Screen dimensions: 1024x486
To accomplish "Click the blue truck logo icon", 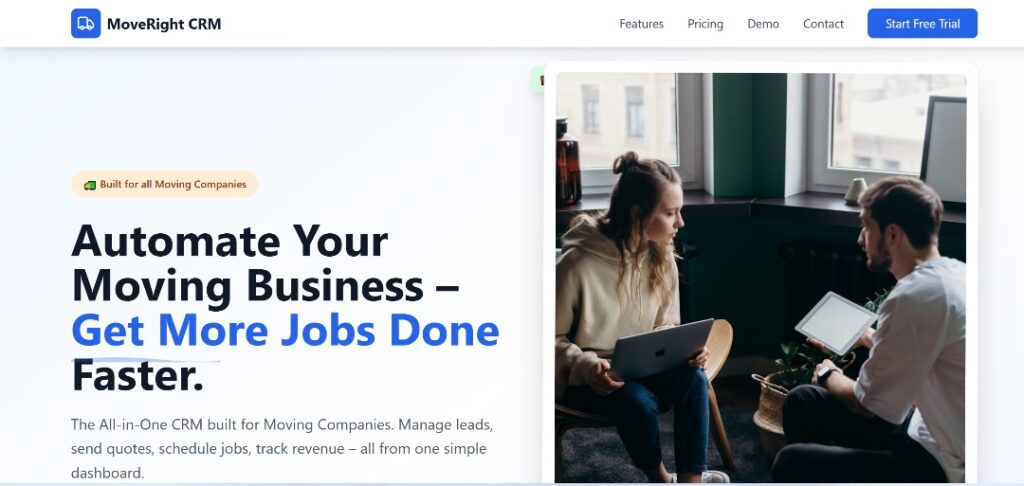I will (x=86, y=24).
